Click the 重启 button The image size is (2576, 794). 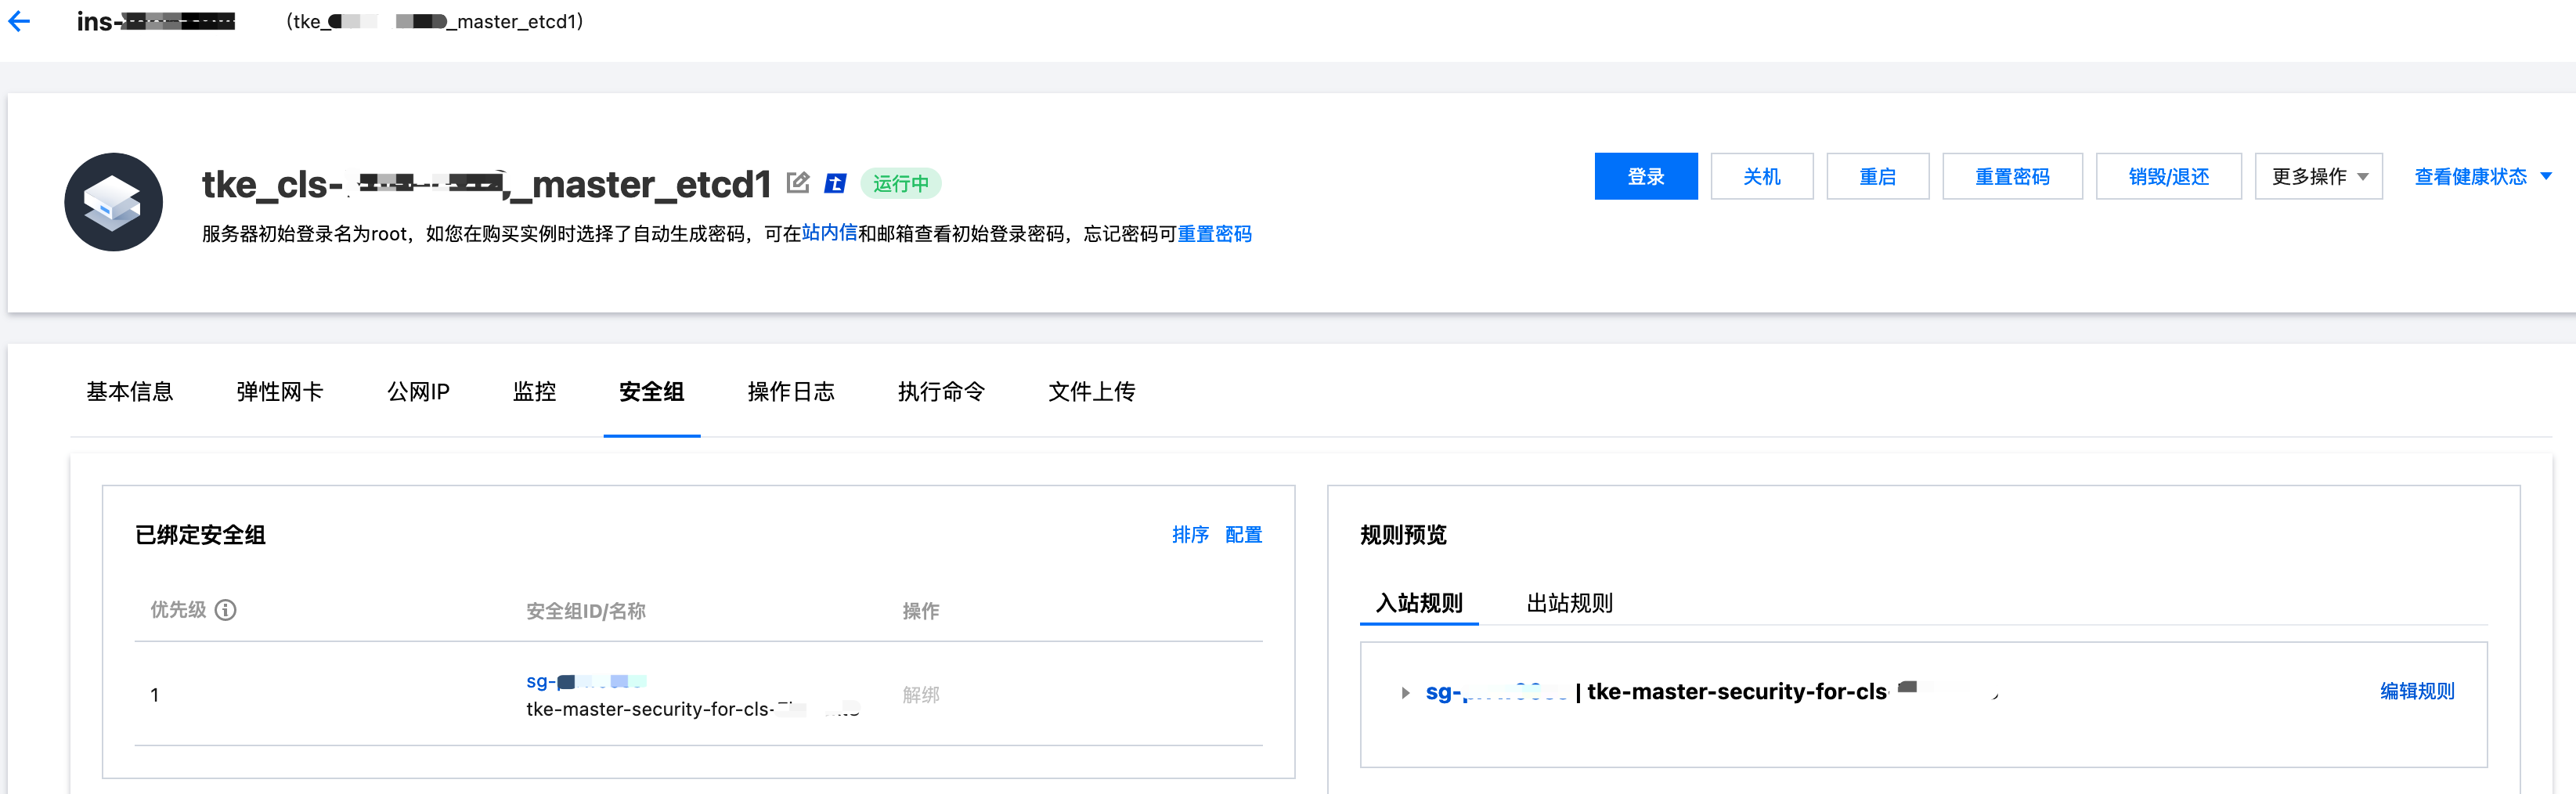pyautogui.click(x=1878, y=177)
